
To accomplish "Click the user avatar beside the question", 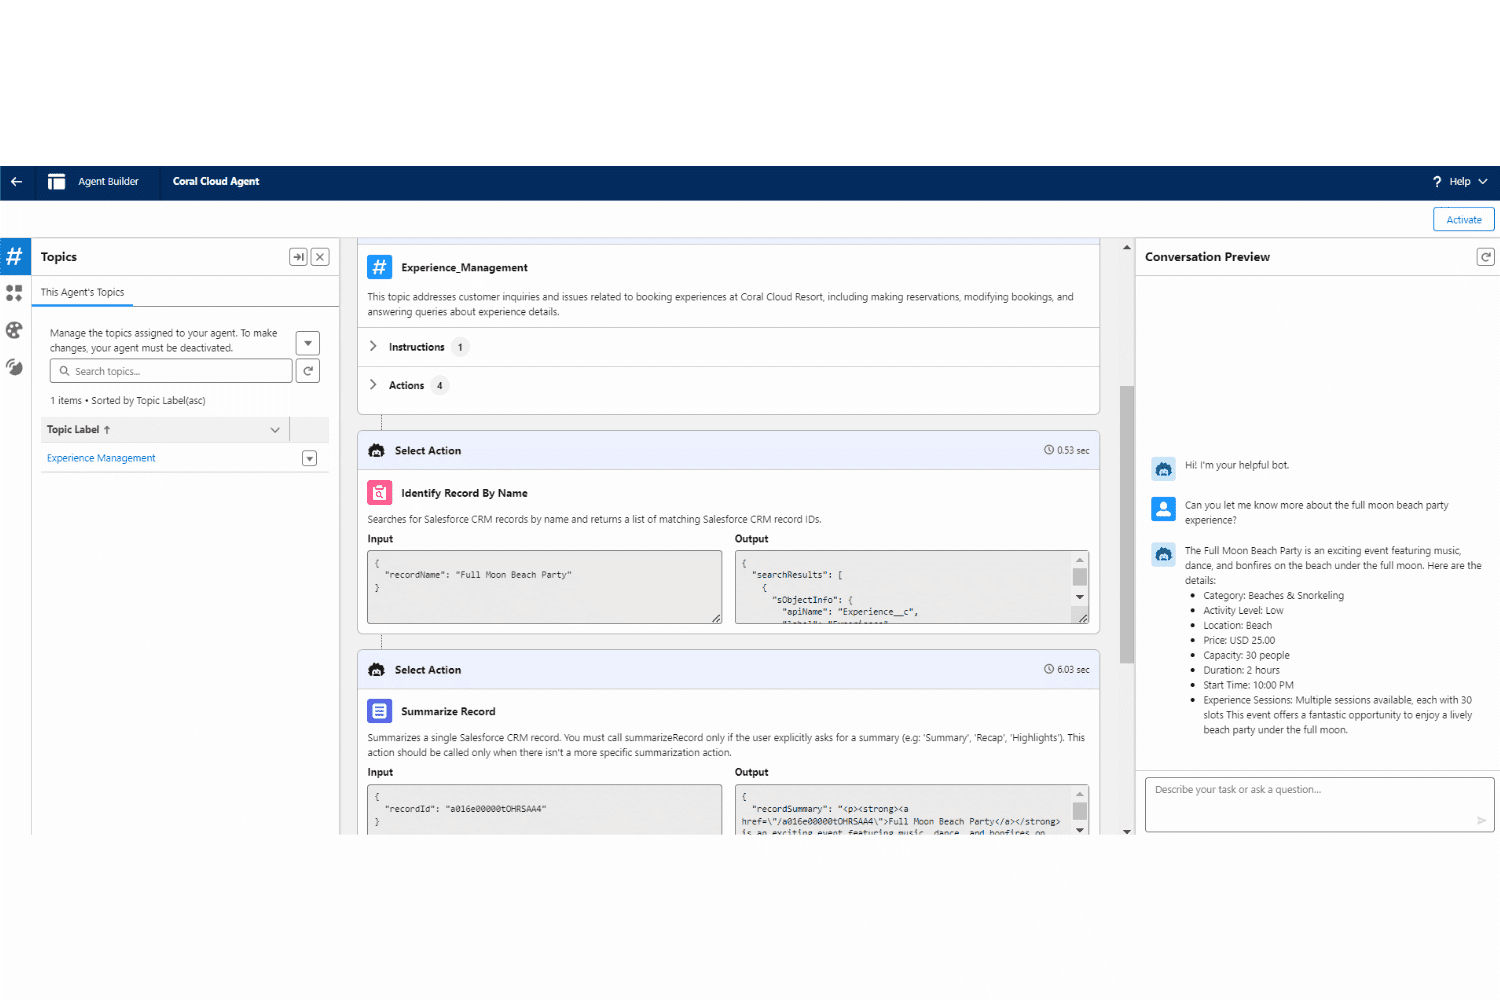I will tap(1163, 509).
